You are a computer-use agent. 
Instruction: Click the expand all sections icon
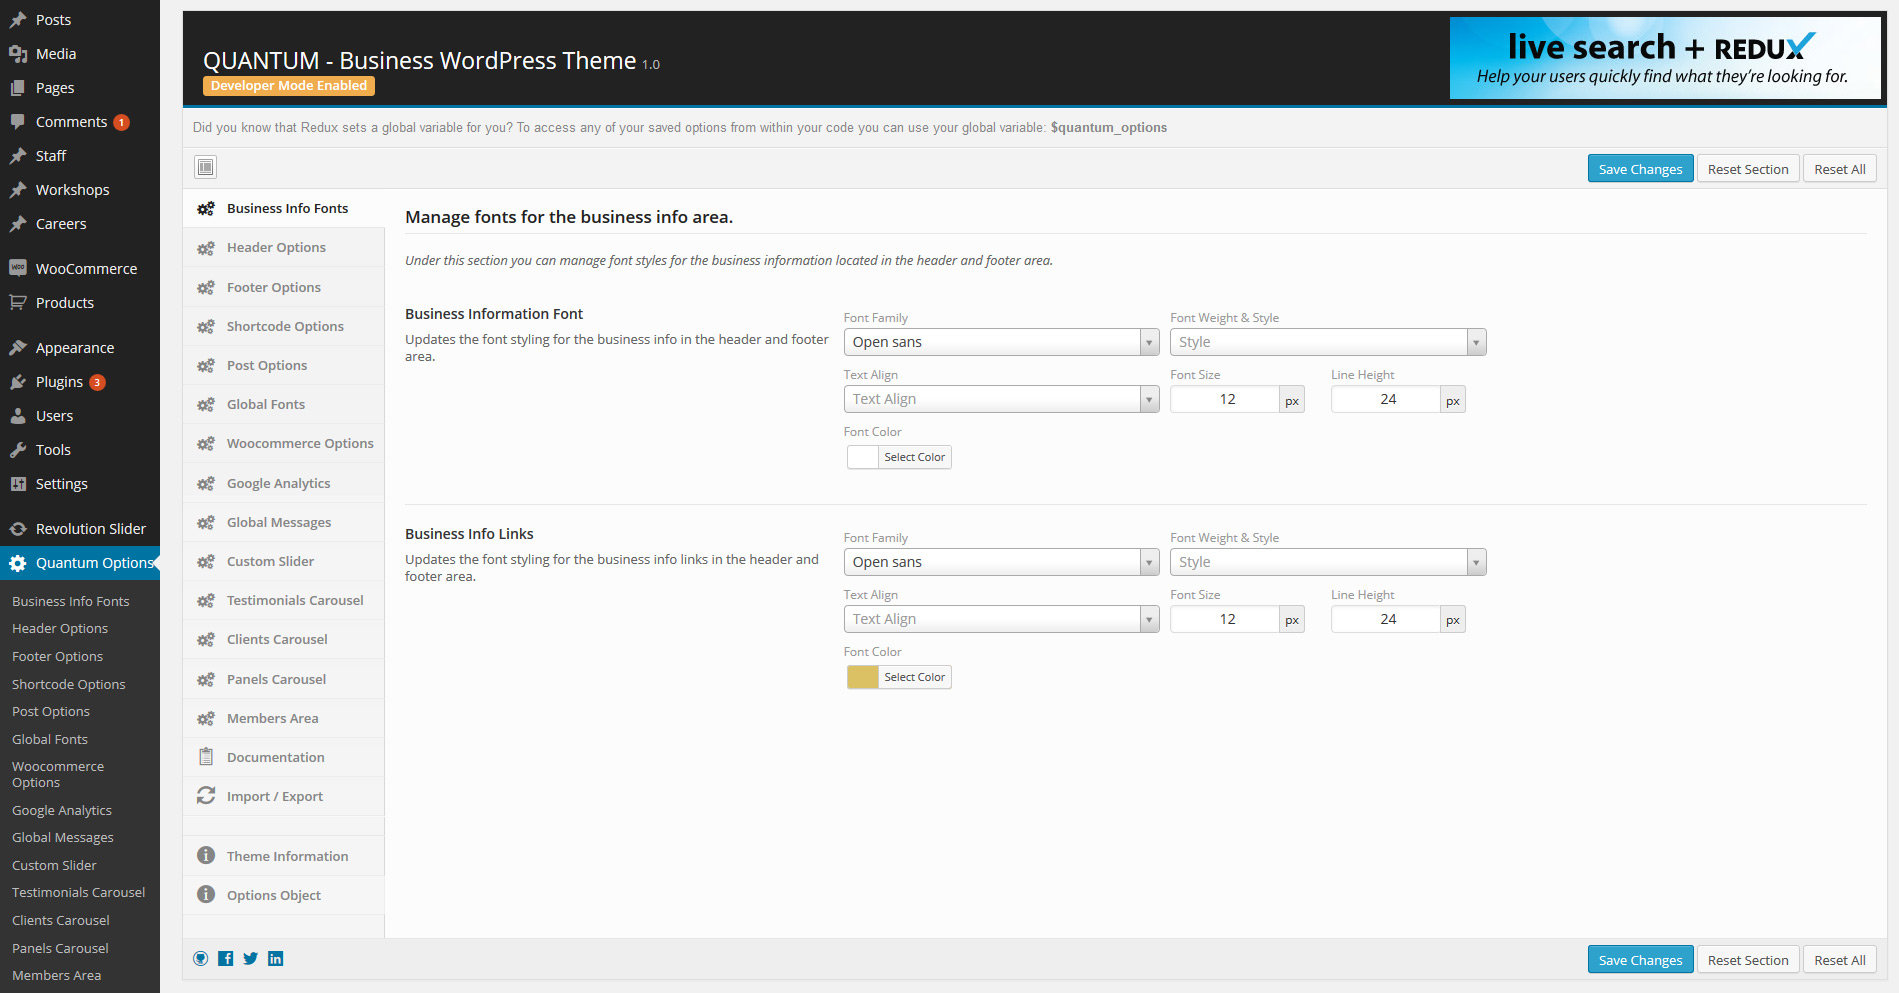pos(206,167)
